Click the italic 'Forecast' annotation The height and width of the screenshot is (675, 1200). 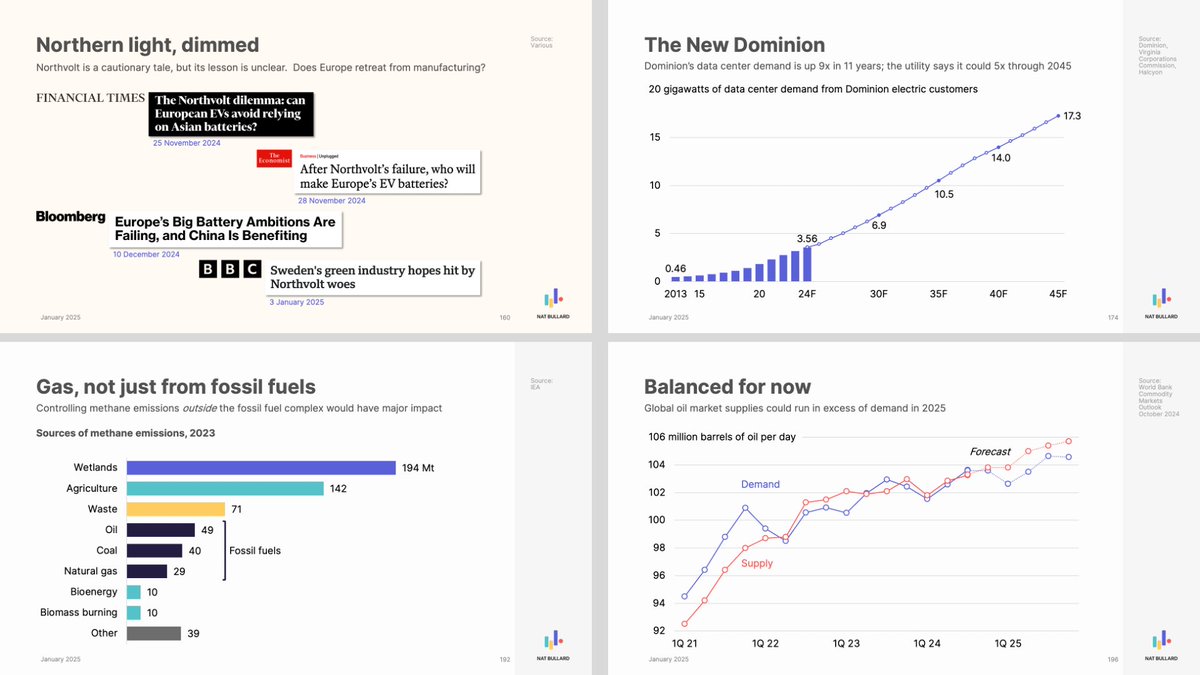click(990, 451)
